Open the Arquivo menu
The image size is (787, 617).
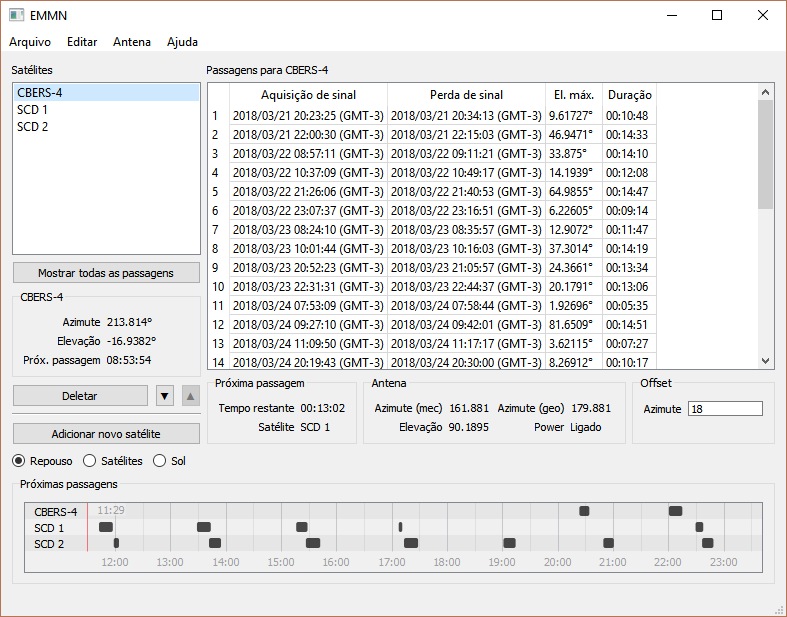(30, 42)
